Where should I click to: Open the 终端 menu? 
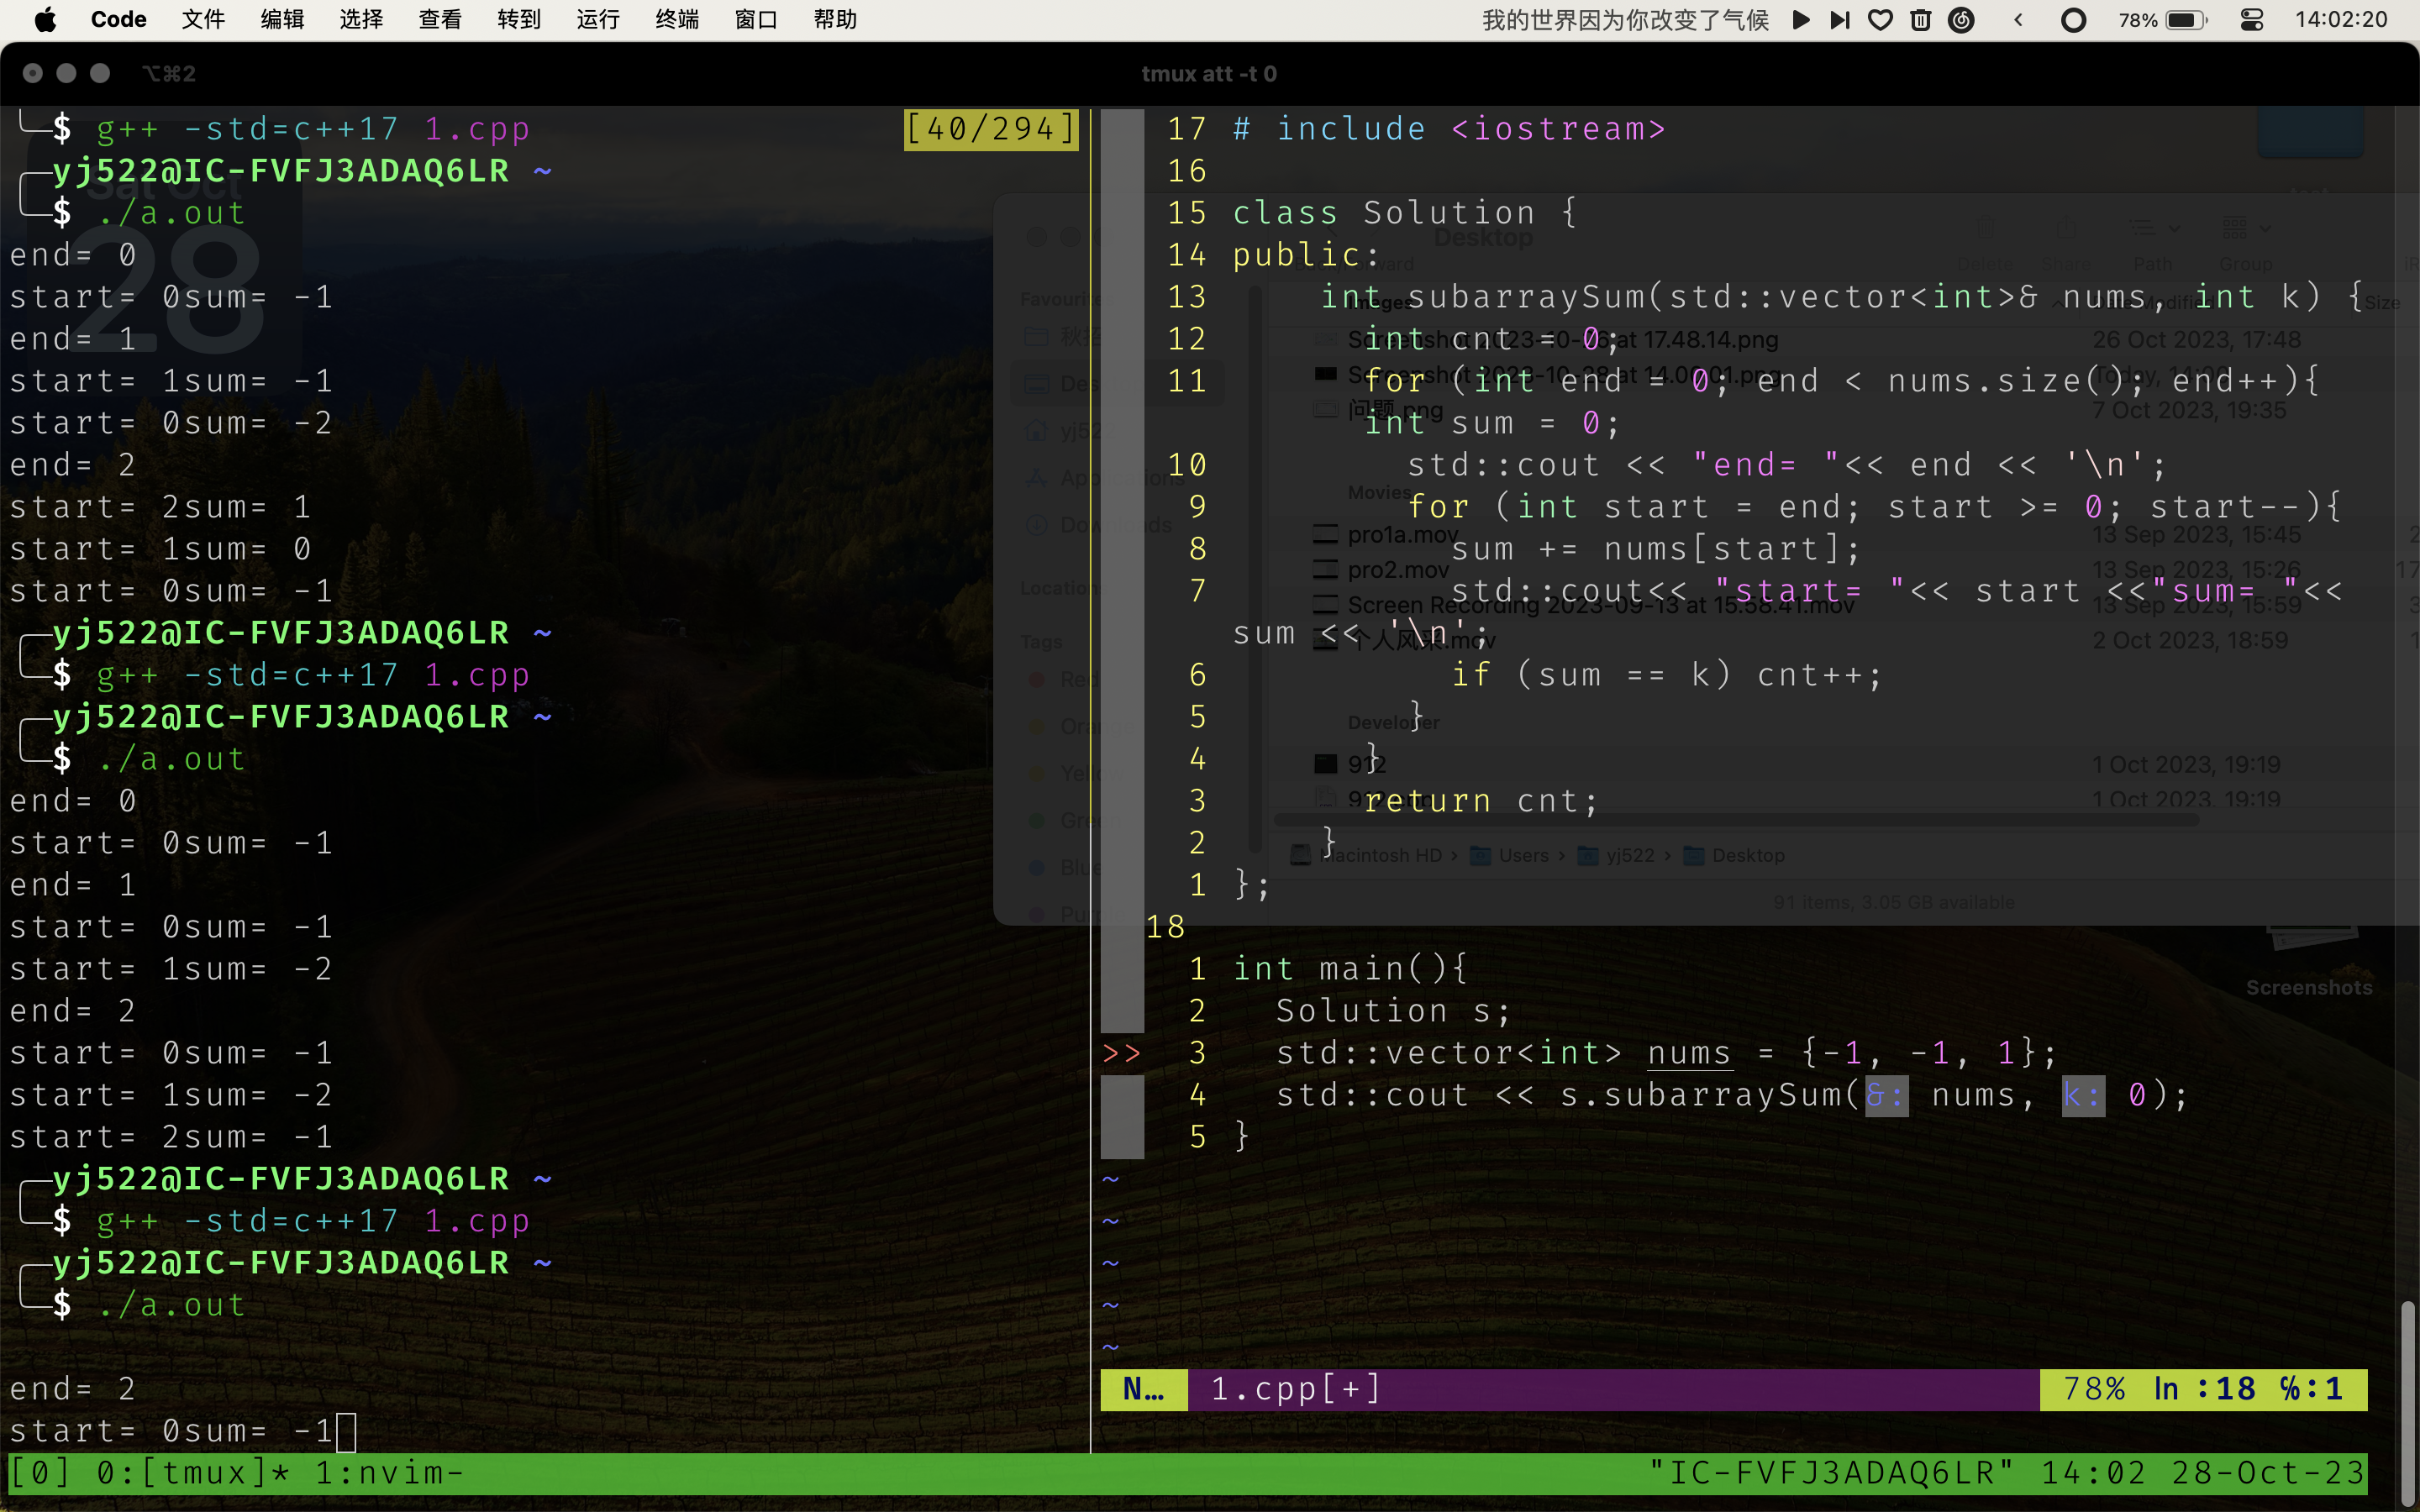coord(677,20)
